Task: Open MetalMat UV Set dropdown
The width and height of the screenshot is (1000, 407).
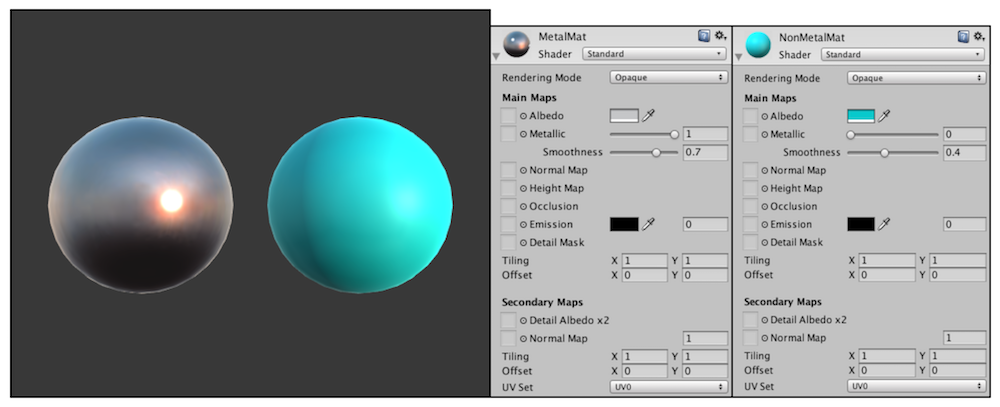Action: tap(668, 387)
